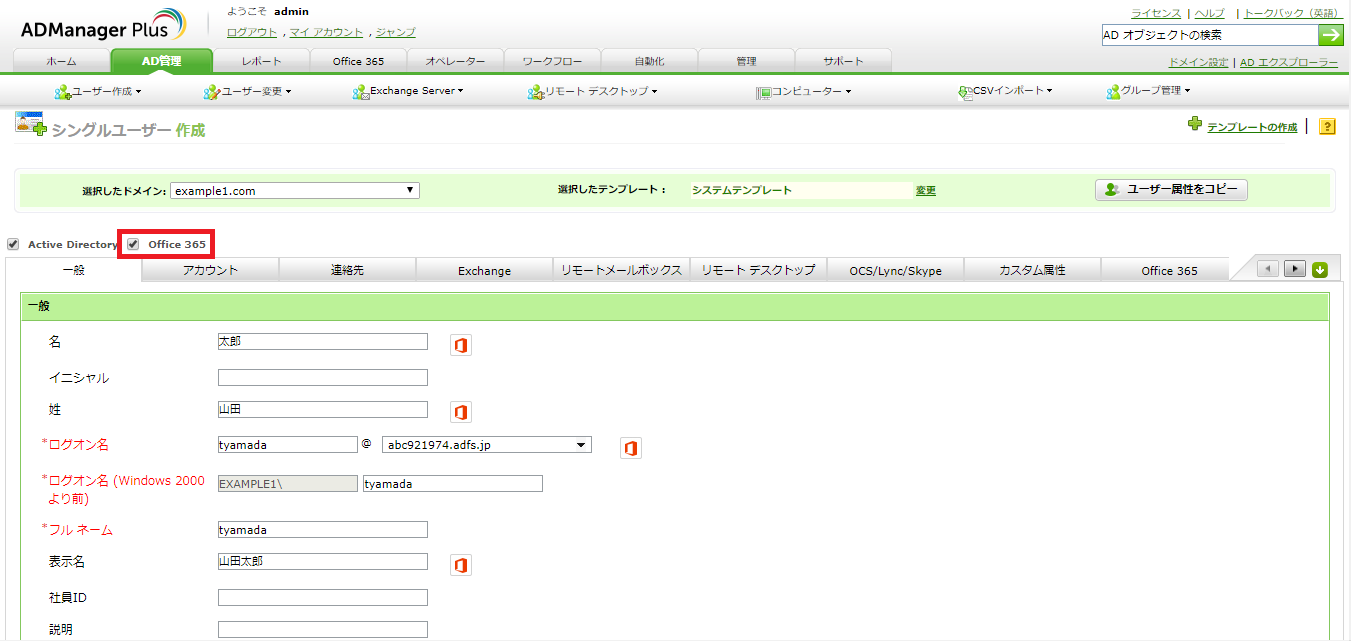Click the Office 365 sync icon beside 名 field
Viewport: 1351px width, 641px height.
tap(460, 342)
